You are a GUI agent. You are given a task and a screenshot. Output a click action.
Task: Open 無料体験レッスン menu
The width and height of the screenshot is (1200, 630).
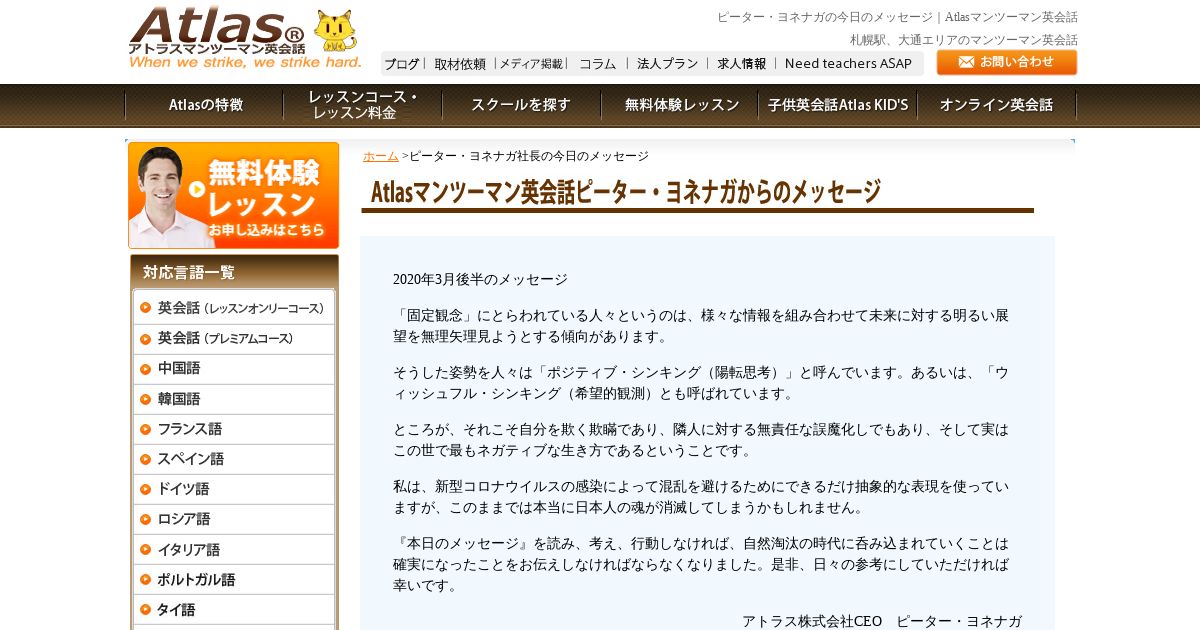pyautogui.click(x=680, y=105)
